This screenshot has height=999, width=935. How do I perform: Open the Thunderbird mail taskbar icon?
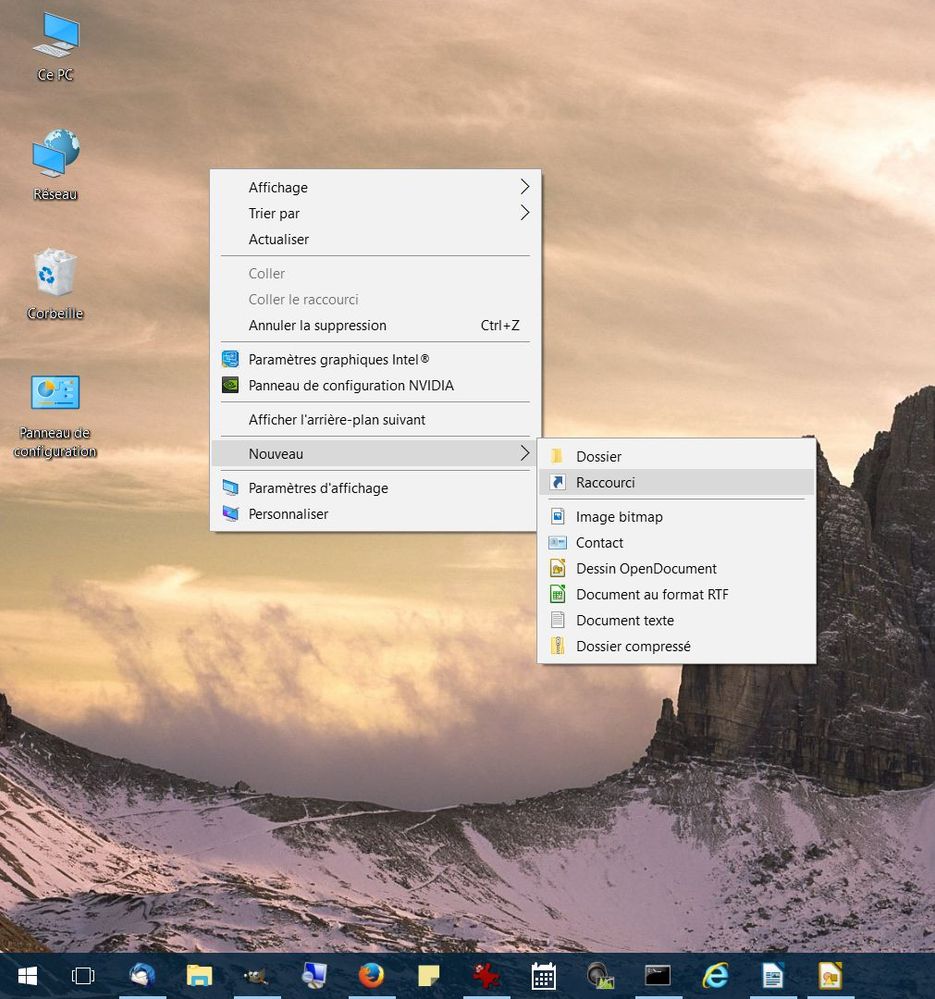[x=141, y=976]
